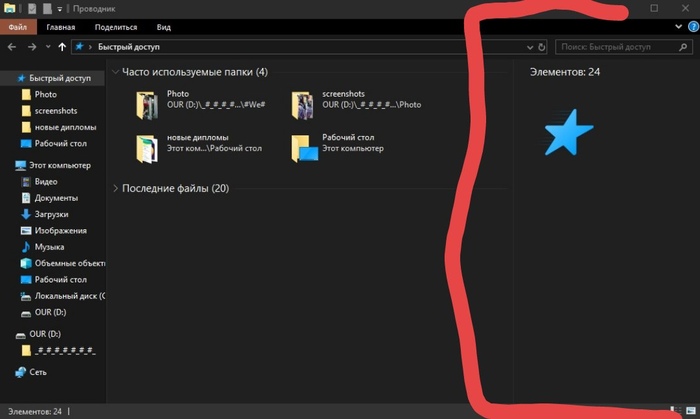Select the Вид ribbon tab
Screen dimensions: 700x419
click(163, 27)
